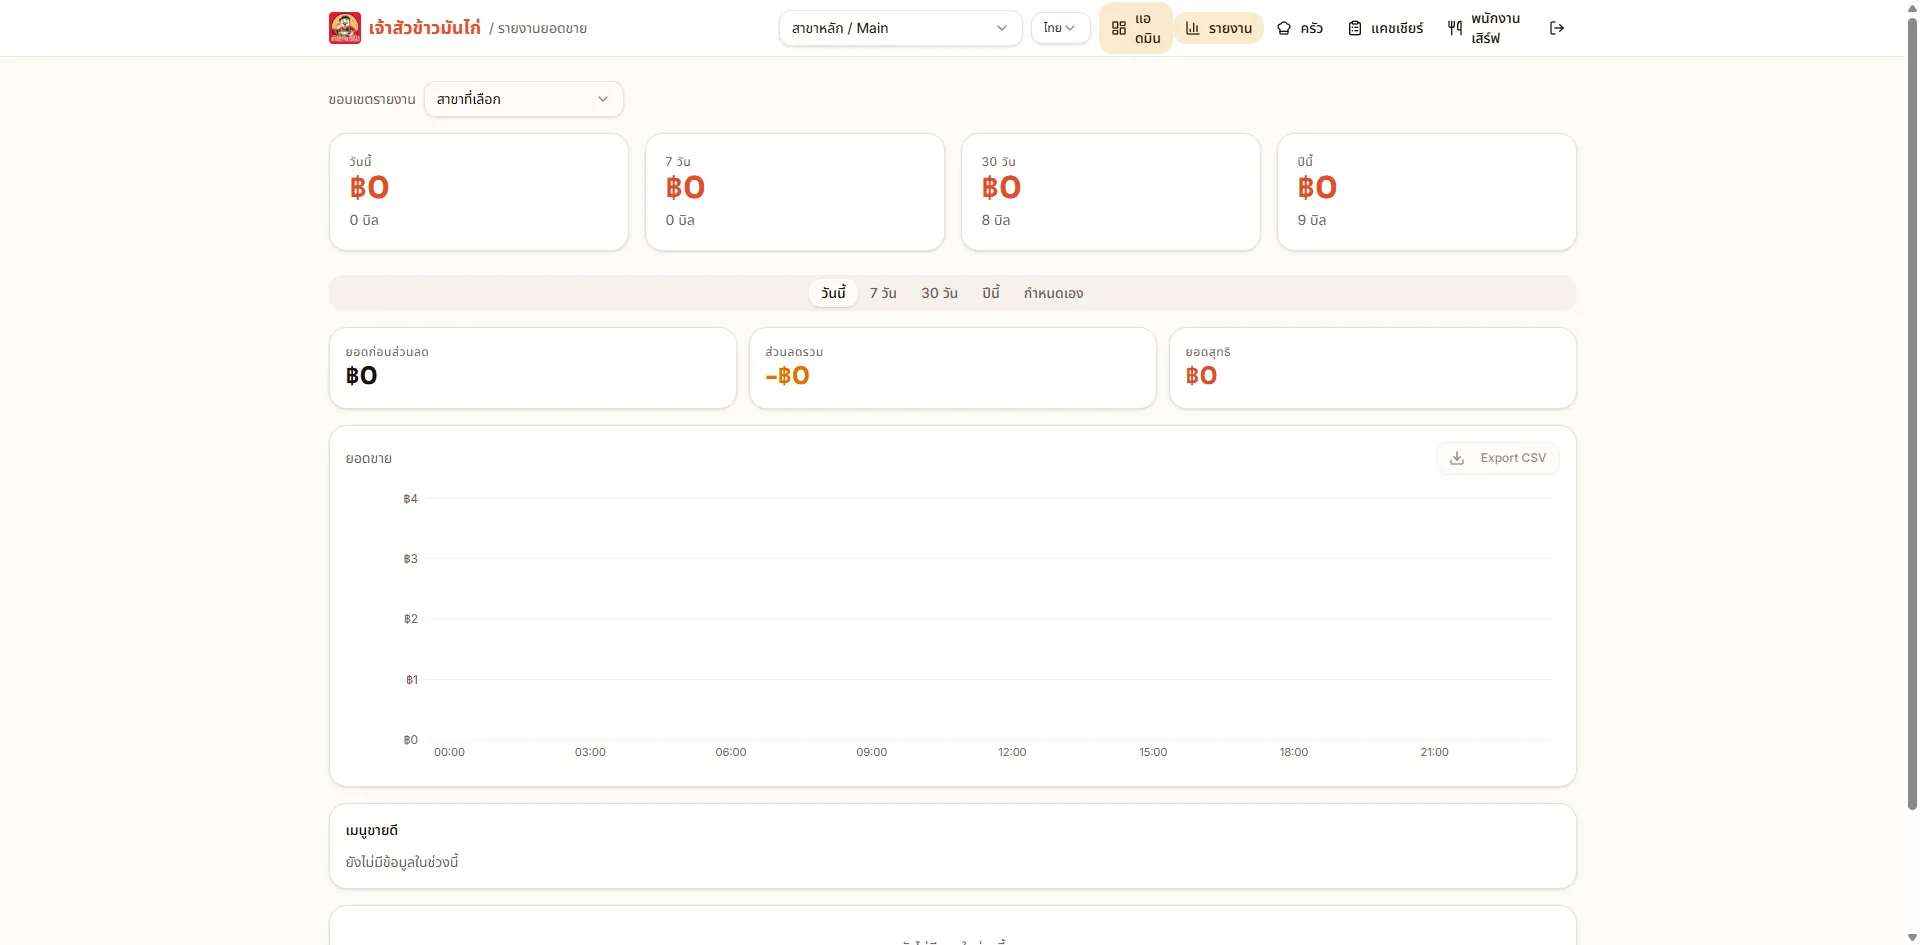Click the ยอดขาย chart heading

(x=369, y=458)
